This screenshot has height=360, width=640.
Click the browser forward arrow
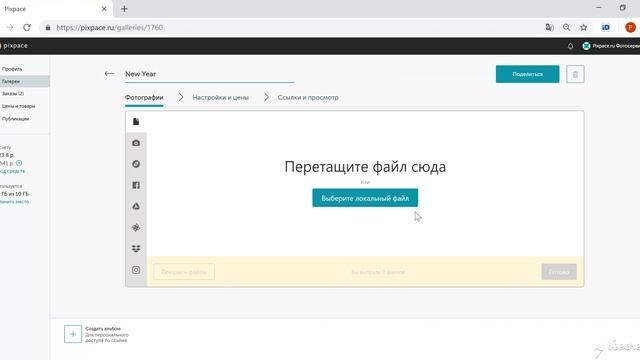click(10, 27)
